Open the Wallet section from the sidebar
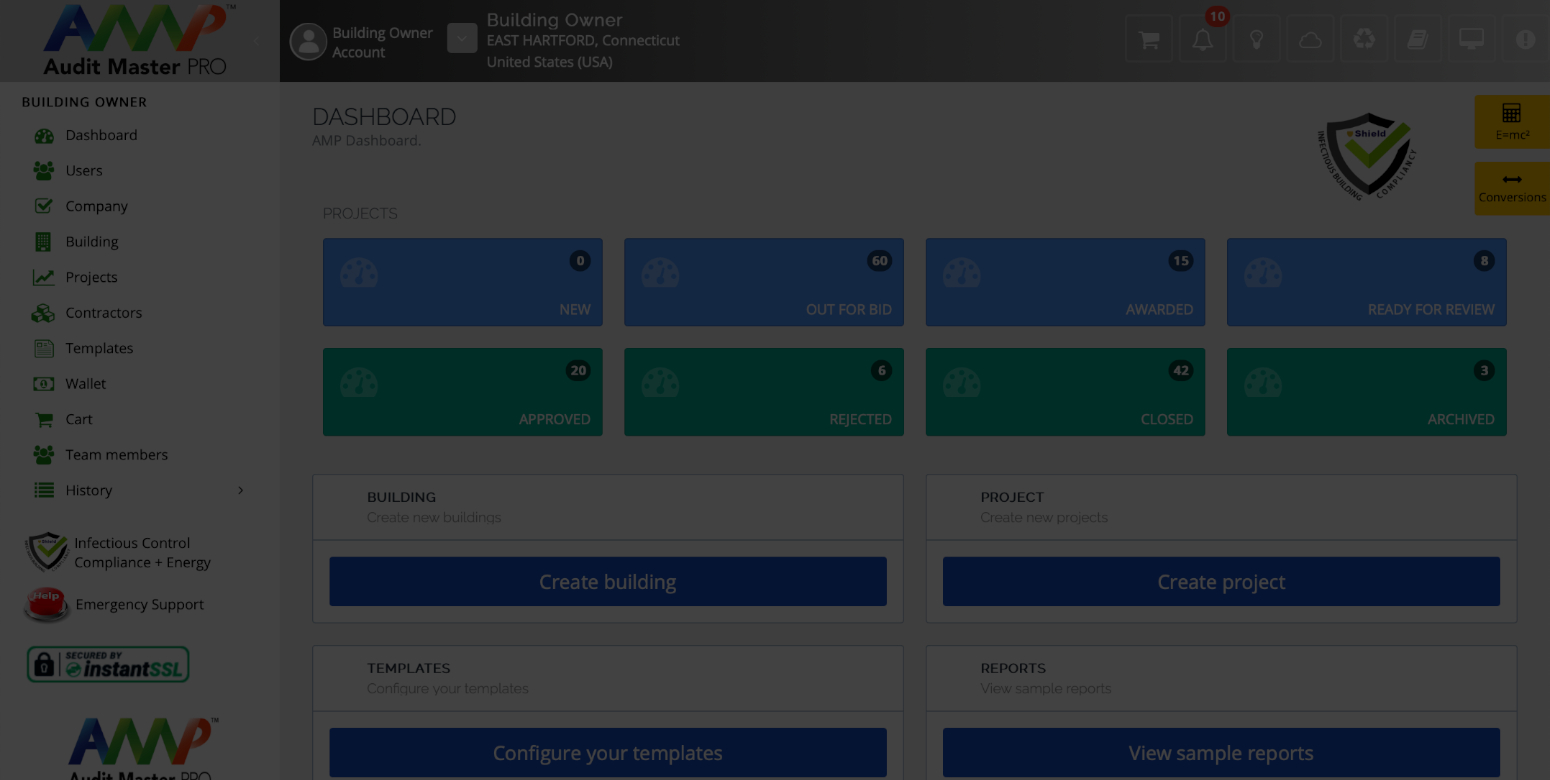This screenshot has height=780, width=1550. click(x=85, y=383)
